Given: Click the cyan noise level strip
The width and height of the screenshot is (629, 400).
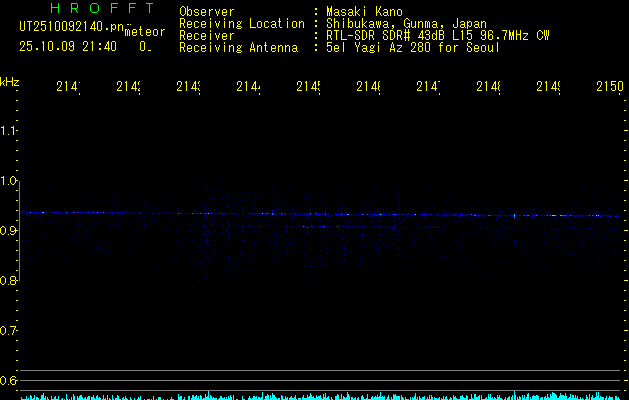Looking at the screenshot, I should (320, 396).
